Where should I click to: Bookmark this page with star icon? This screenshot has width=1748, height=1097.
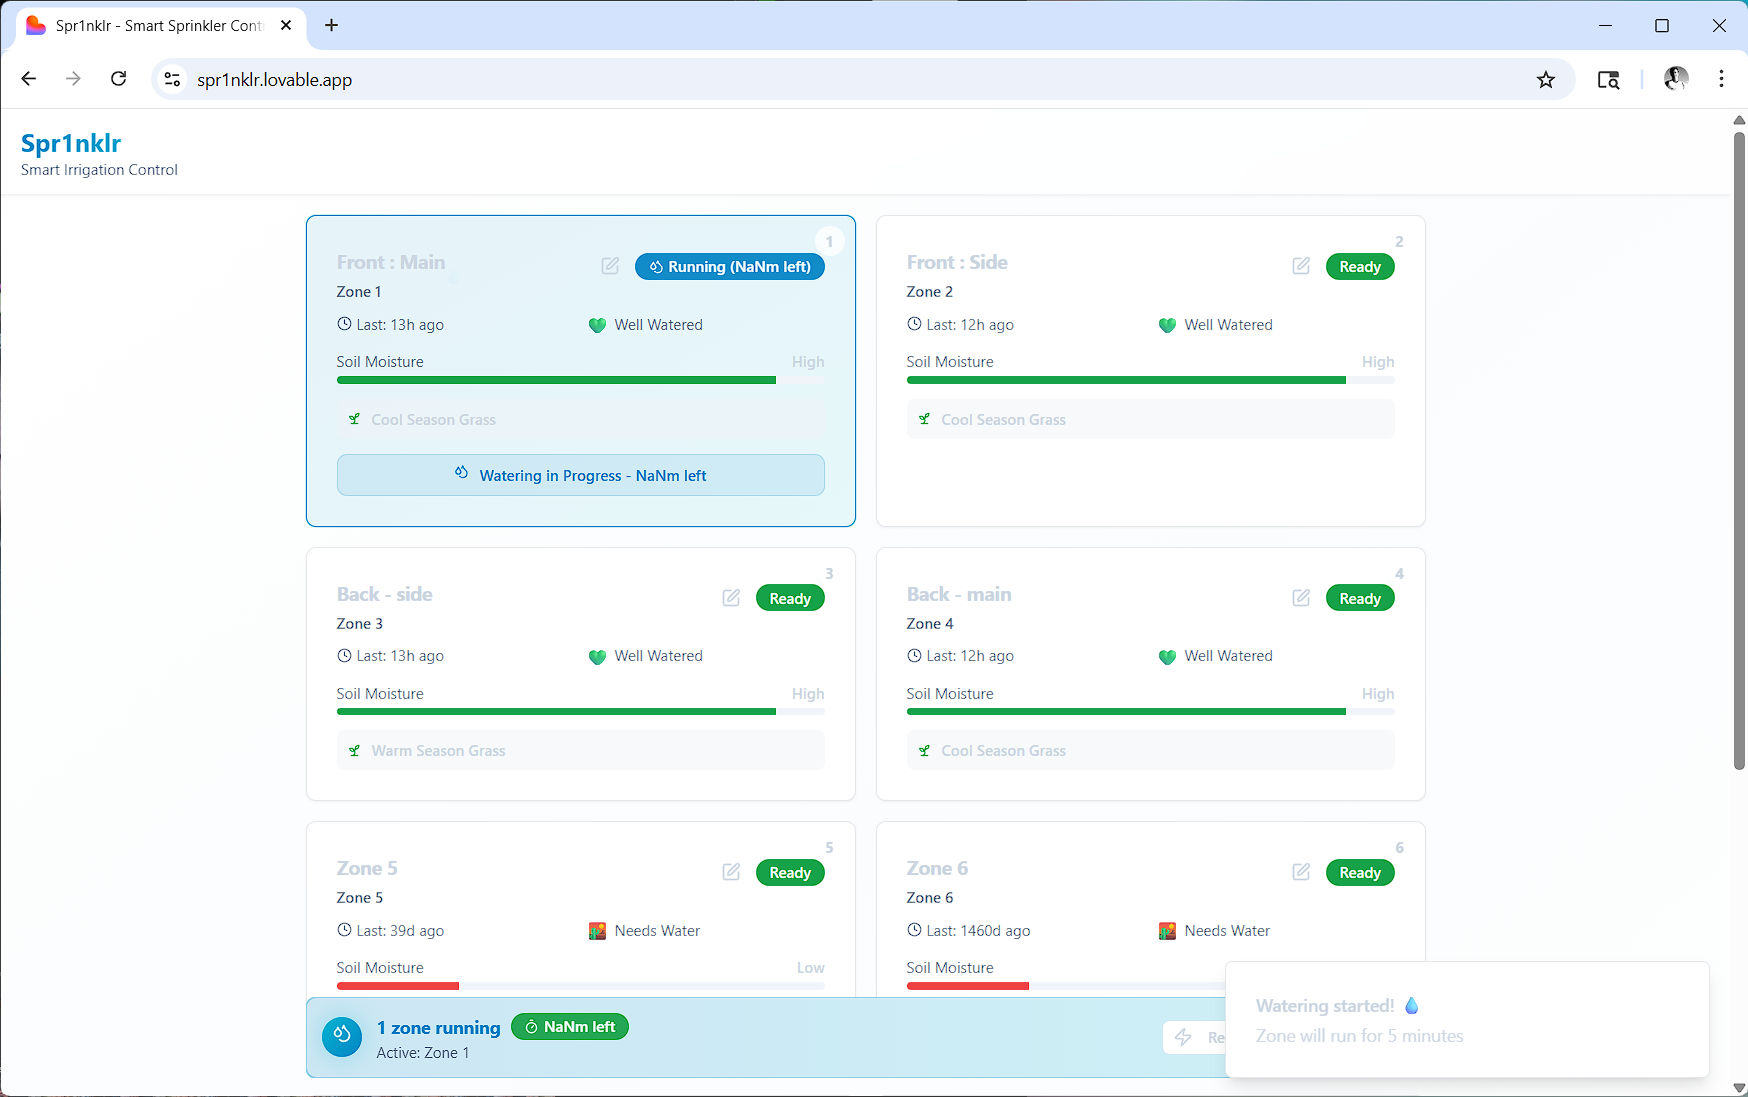click(1546, 80)
